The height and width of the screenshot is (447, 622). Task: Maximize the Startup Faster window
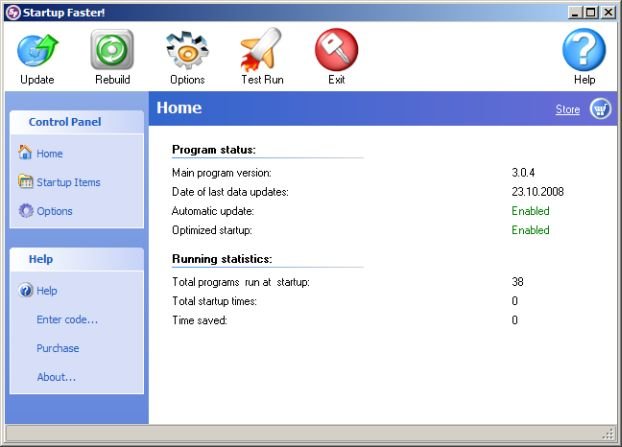[591, 13]
